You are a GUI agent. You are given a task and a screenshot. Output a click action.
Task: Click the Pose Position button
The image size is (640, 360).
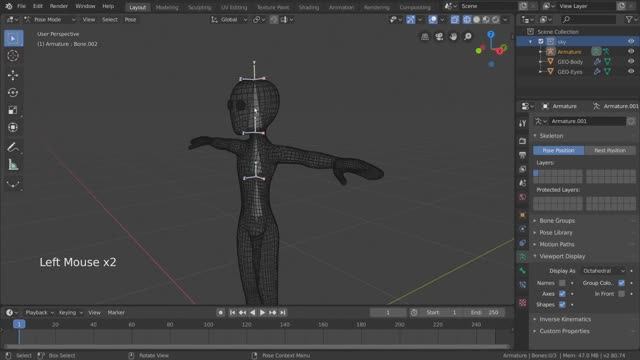tap(558, 151)
